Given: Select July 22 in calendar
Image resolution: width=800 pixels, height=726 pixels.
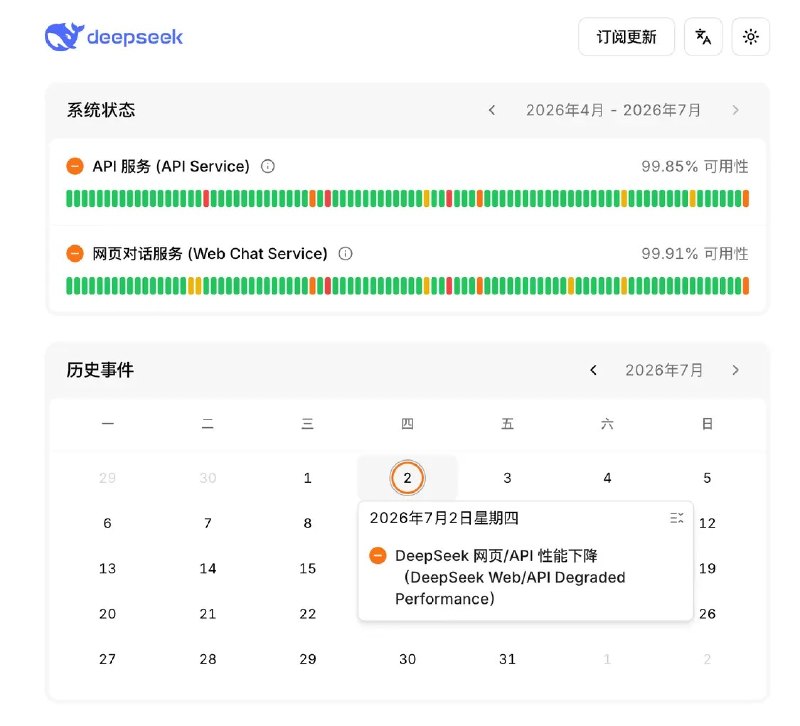Looking at the screenshot, I should 308,614.
